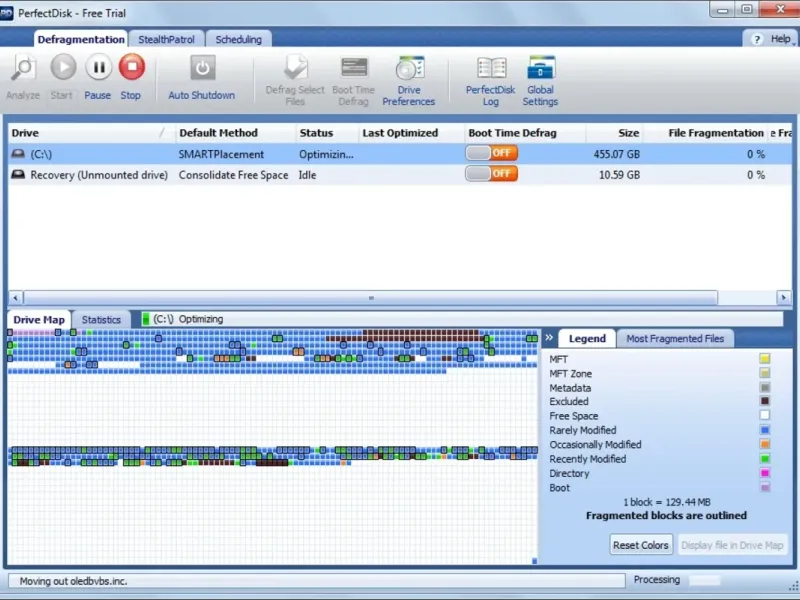Collapse legend panel with double-chevron
Viewport: 800px width, 600px height.
coord(549,337)
